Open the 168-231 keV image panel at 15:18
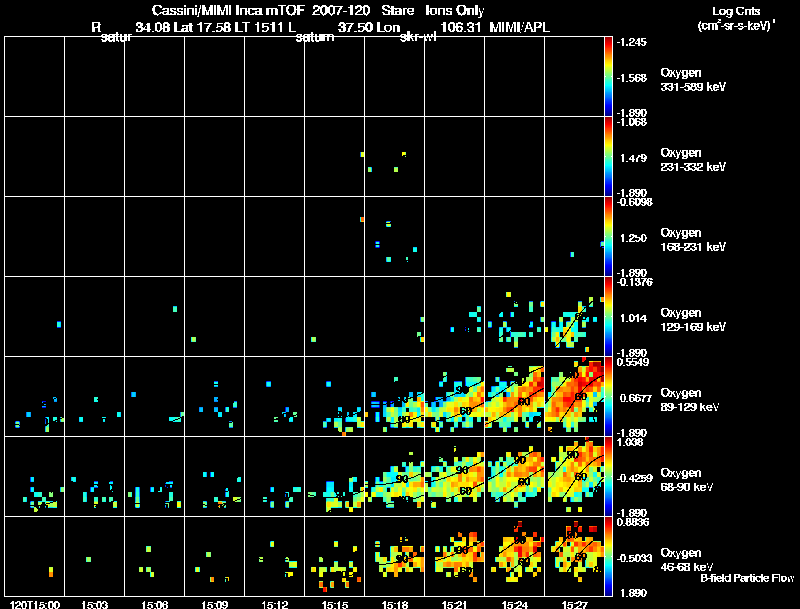800x609 pixels. pos(394,237)
